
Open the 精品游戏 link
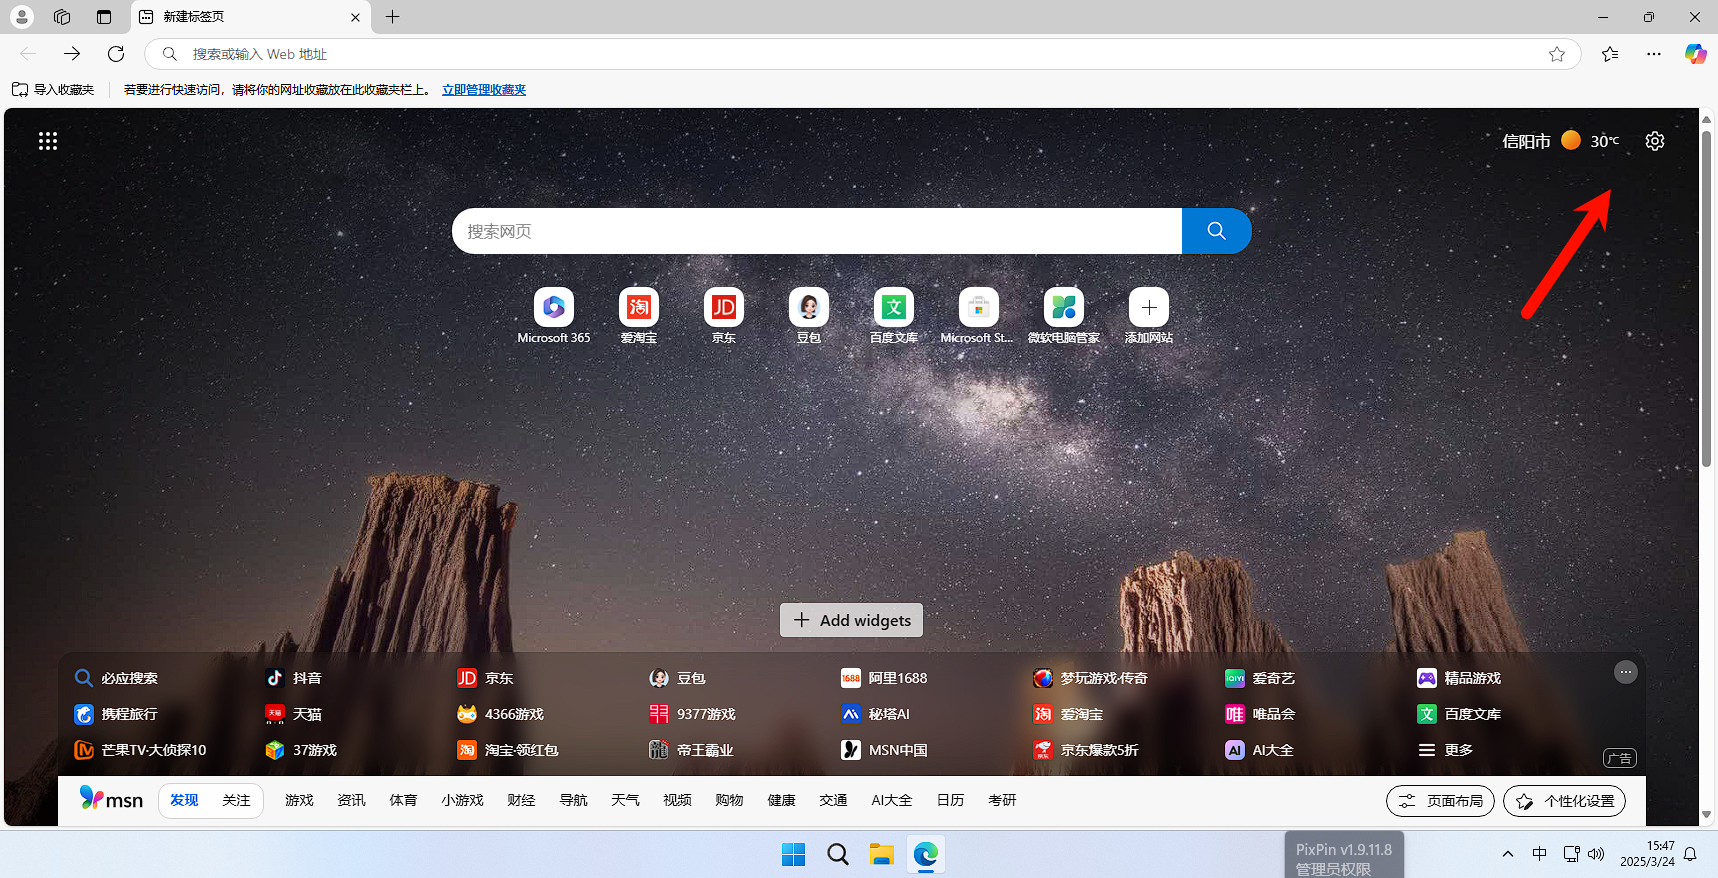pyautogui.click(x=1459, y=678)
